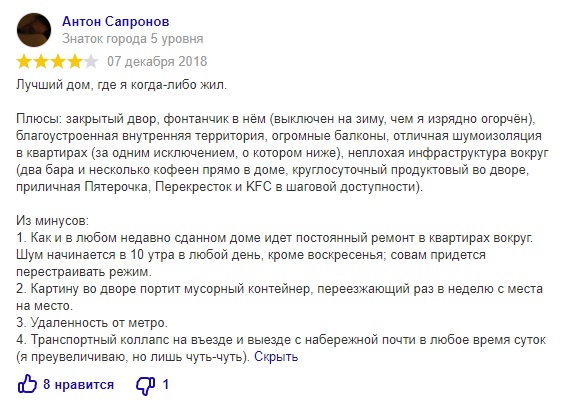Viewport: 565px width, 413px height.
Task: Click the review date 07 декабря 2018
Action: pyautogui.click(x=157, y=61)
